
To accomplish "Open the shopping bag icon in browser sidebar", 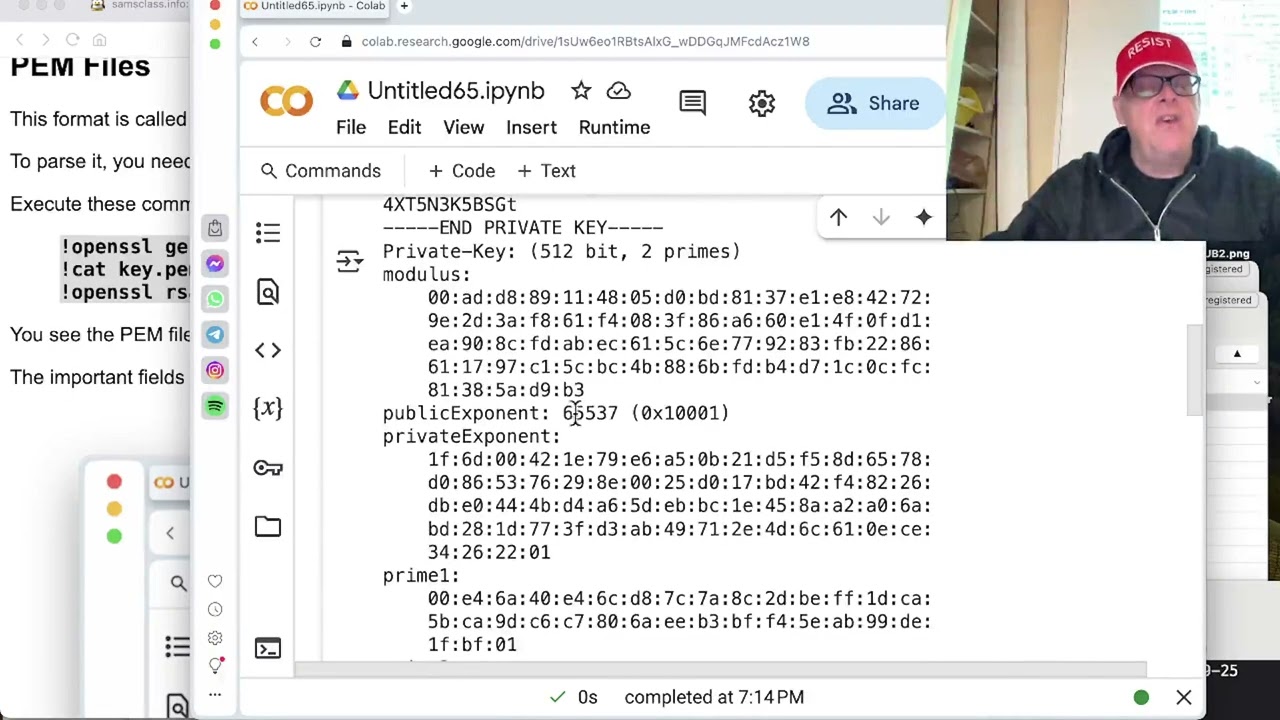I will 215,228.
